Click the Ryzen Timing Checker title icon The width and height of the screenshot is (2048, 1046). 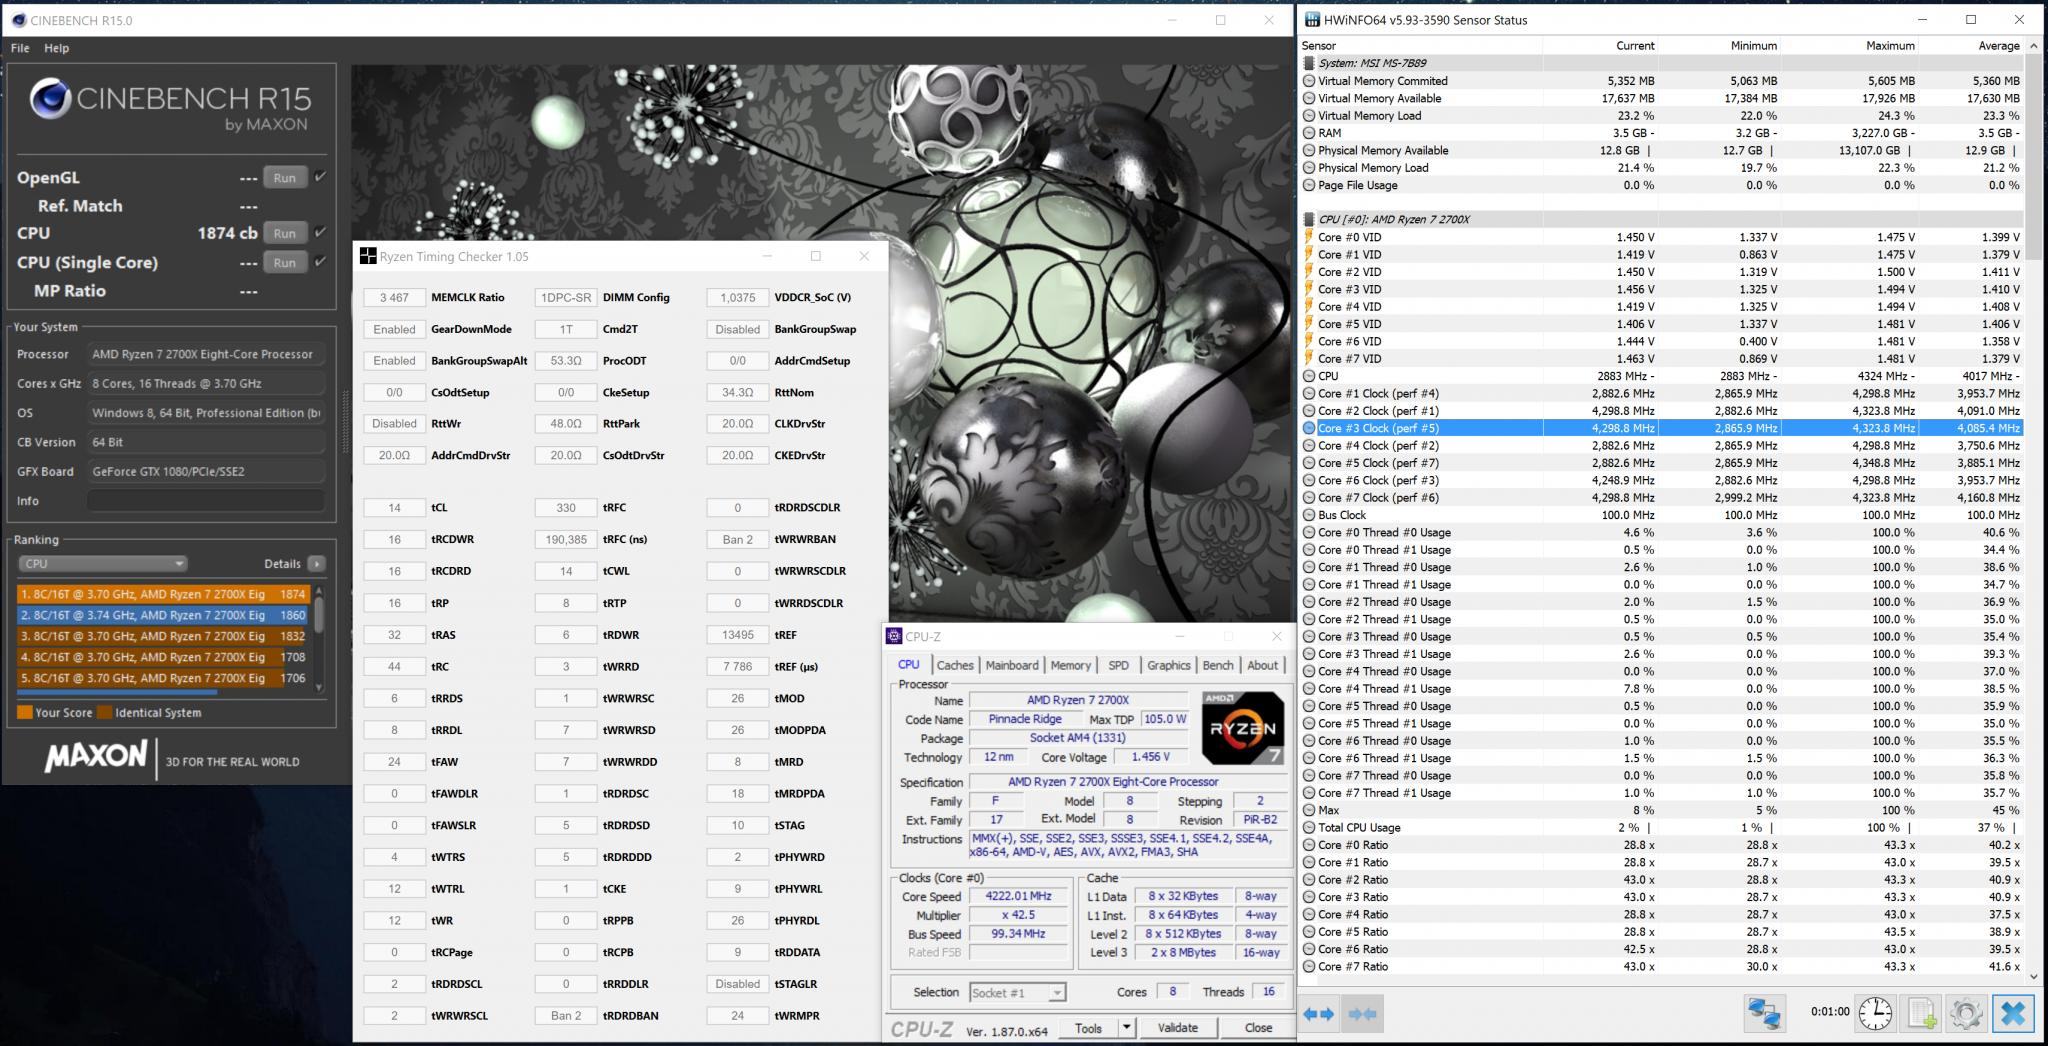pos(368,256)
